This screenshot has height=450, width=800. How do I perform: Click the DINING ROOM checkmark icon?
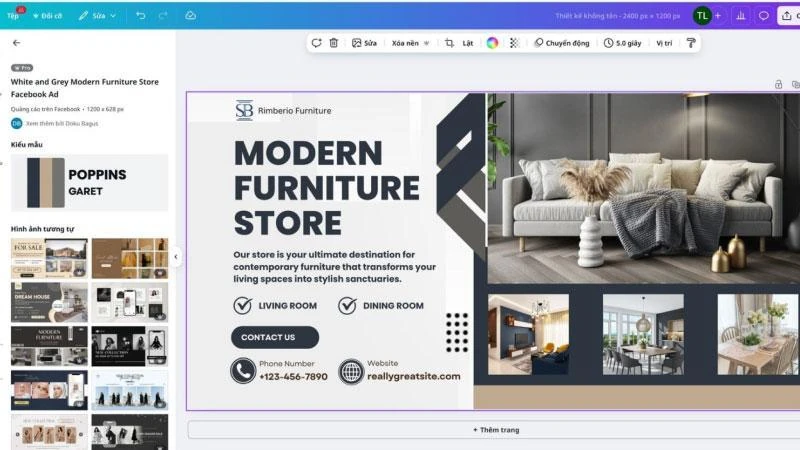click(x=347, y=306)
